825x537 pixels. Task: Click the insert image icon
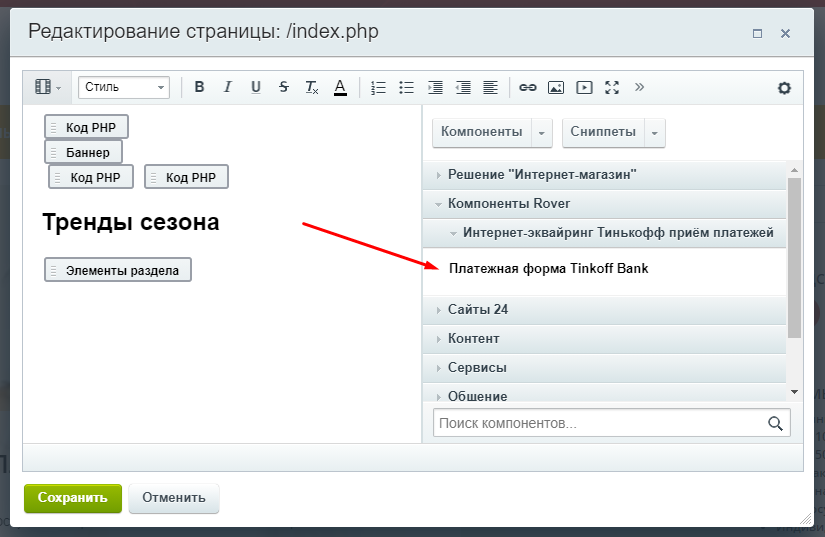(x=556, y=87)
